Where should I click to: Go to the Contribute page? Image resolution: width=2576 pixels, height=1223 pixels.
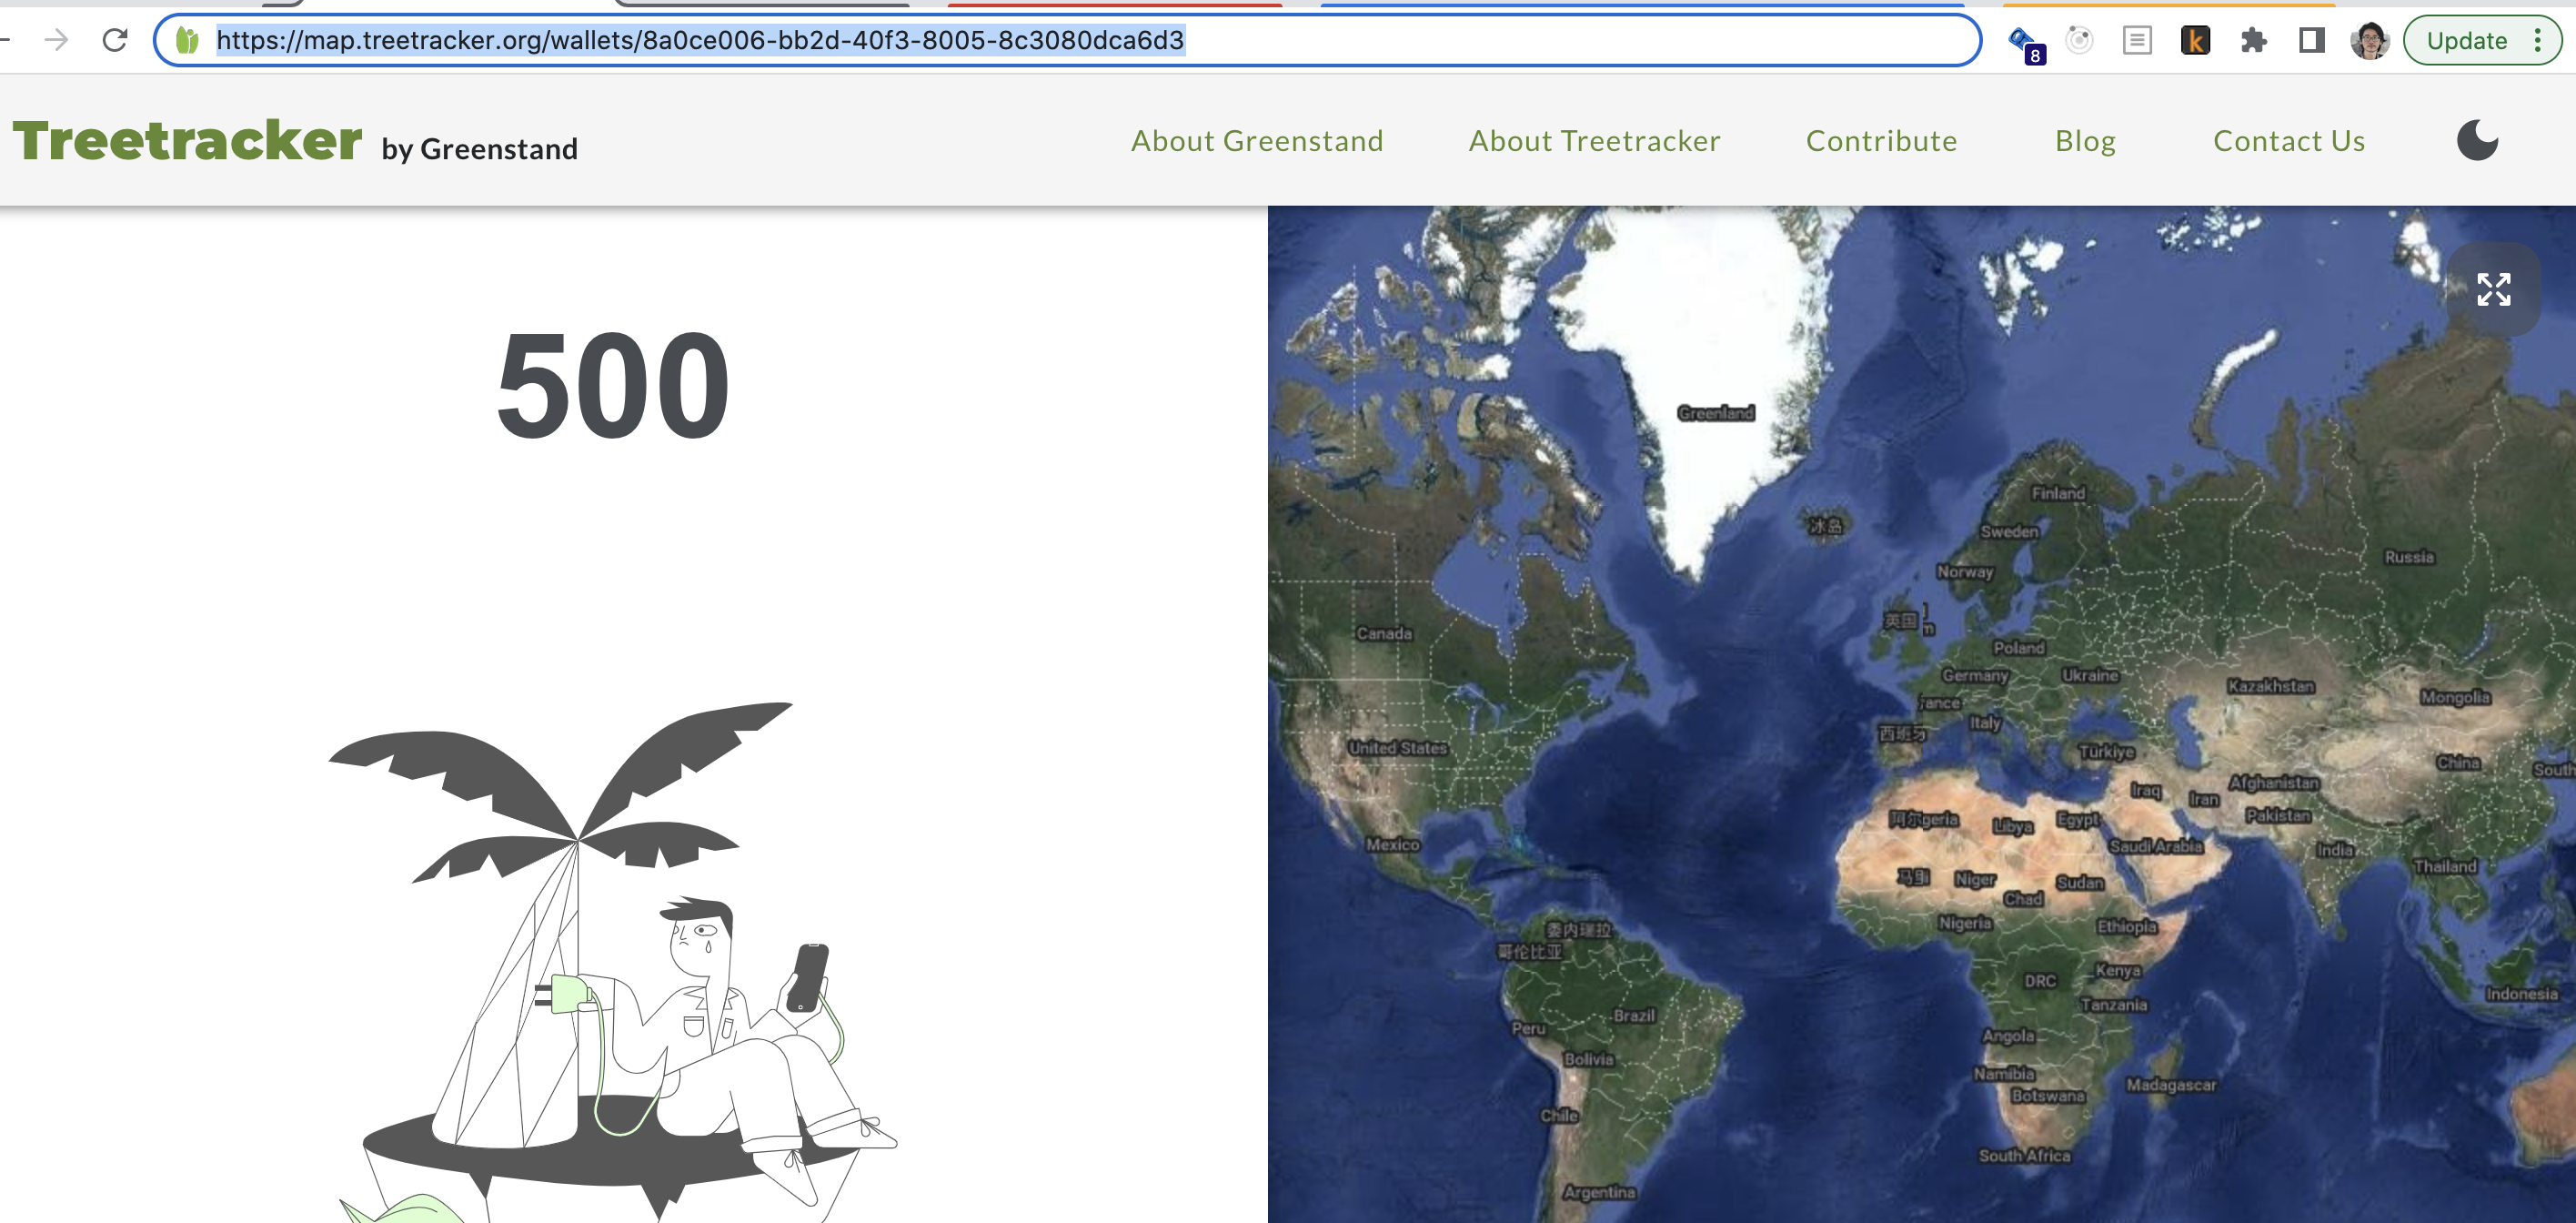click(1881, 141)
